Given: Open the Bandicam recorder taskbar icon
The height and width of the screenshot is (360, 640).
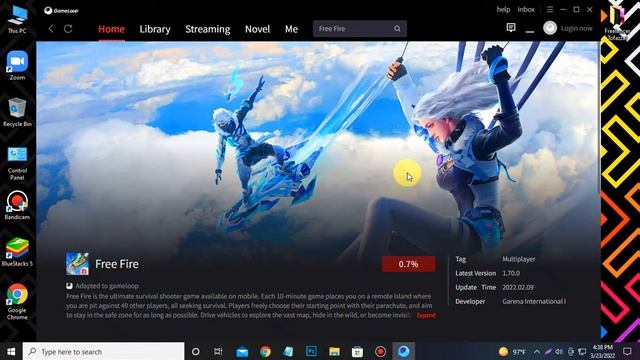Looking at the screenshot, I should [380, 351].
